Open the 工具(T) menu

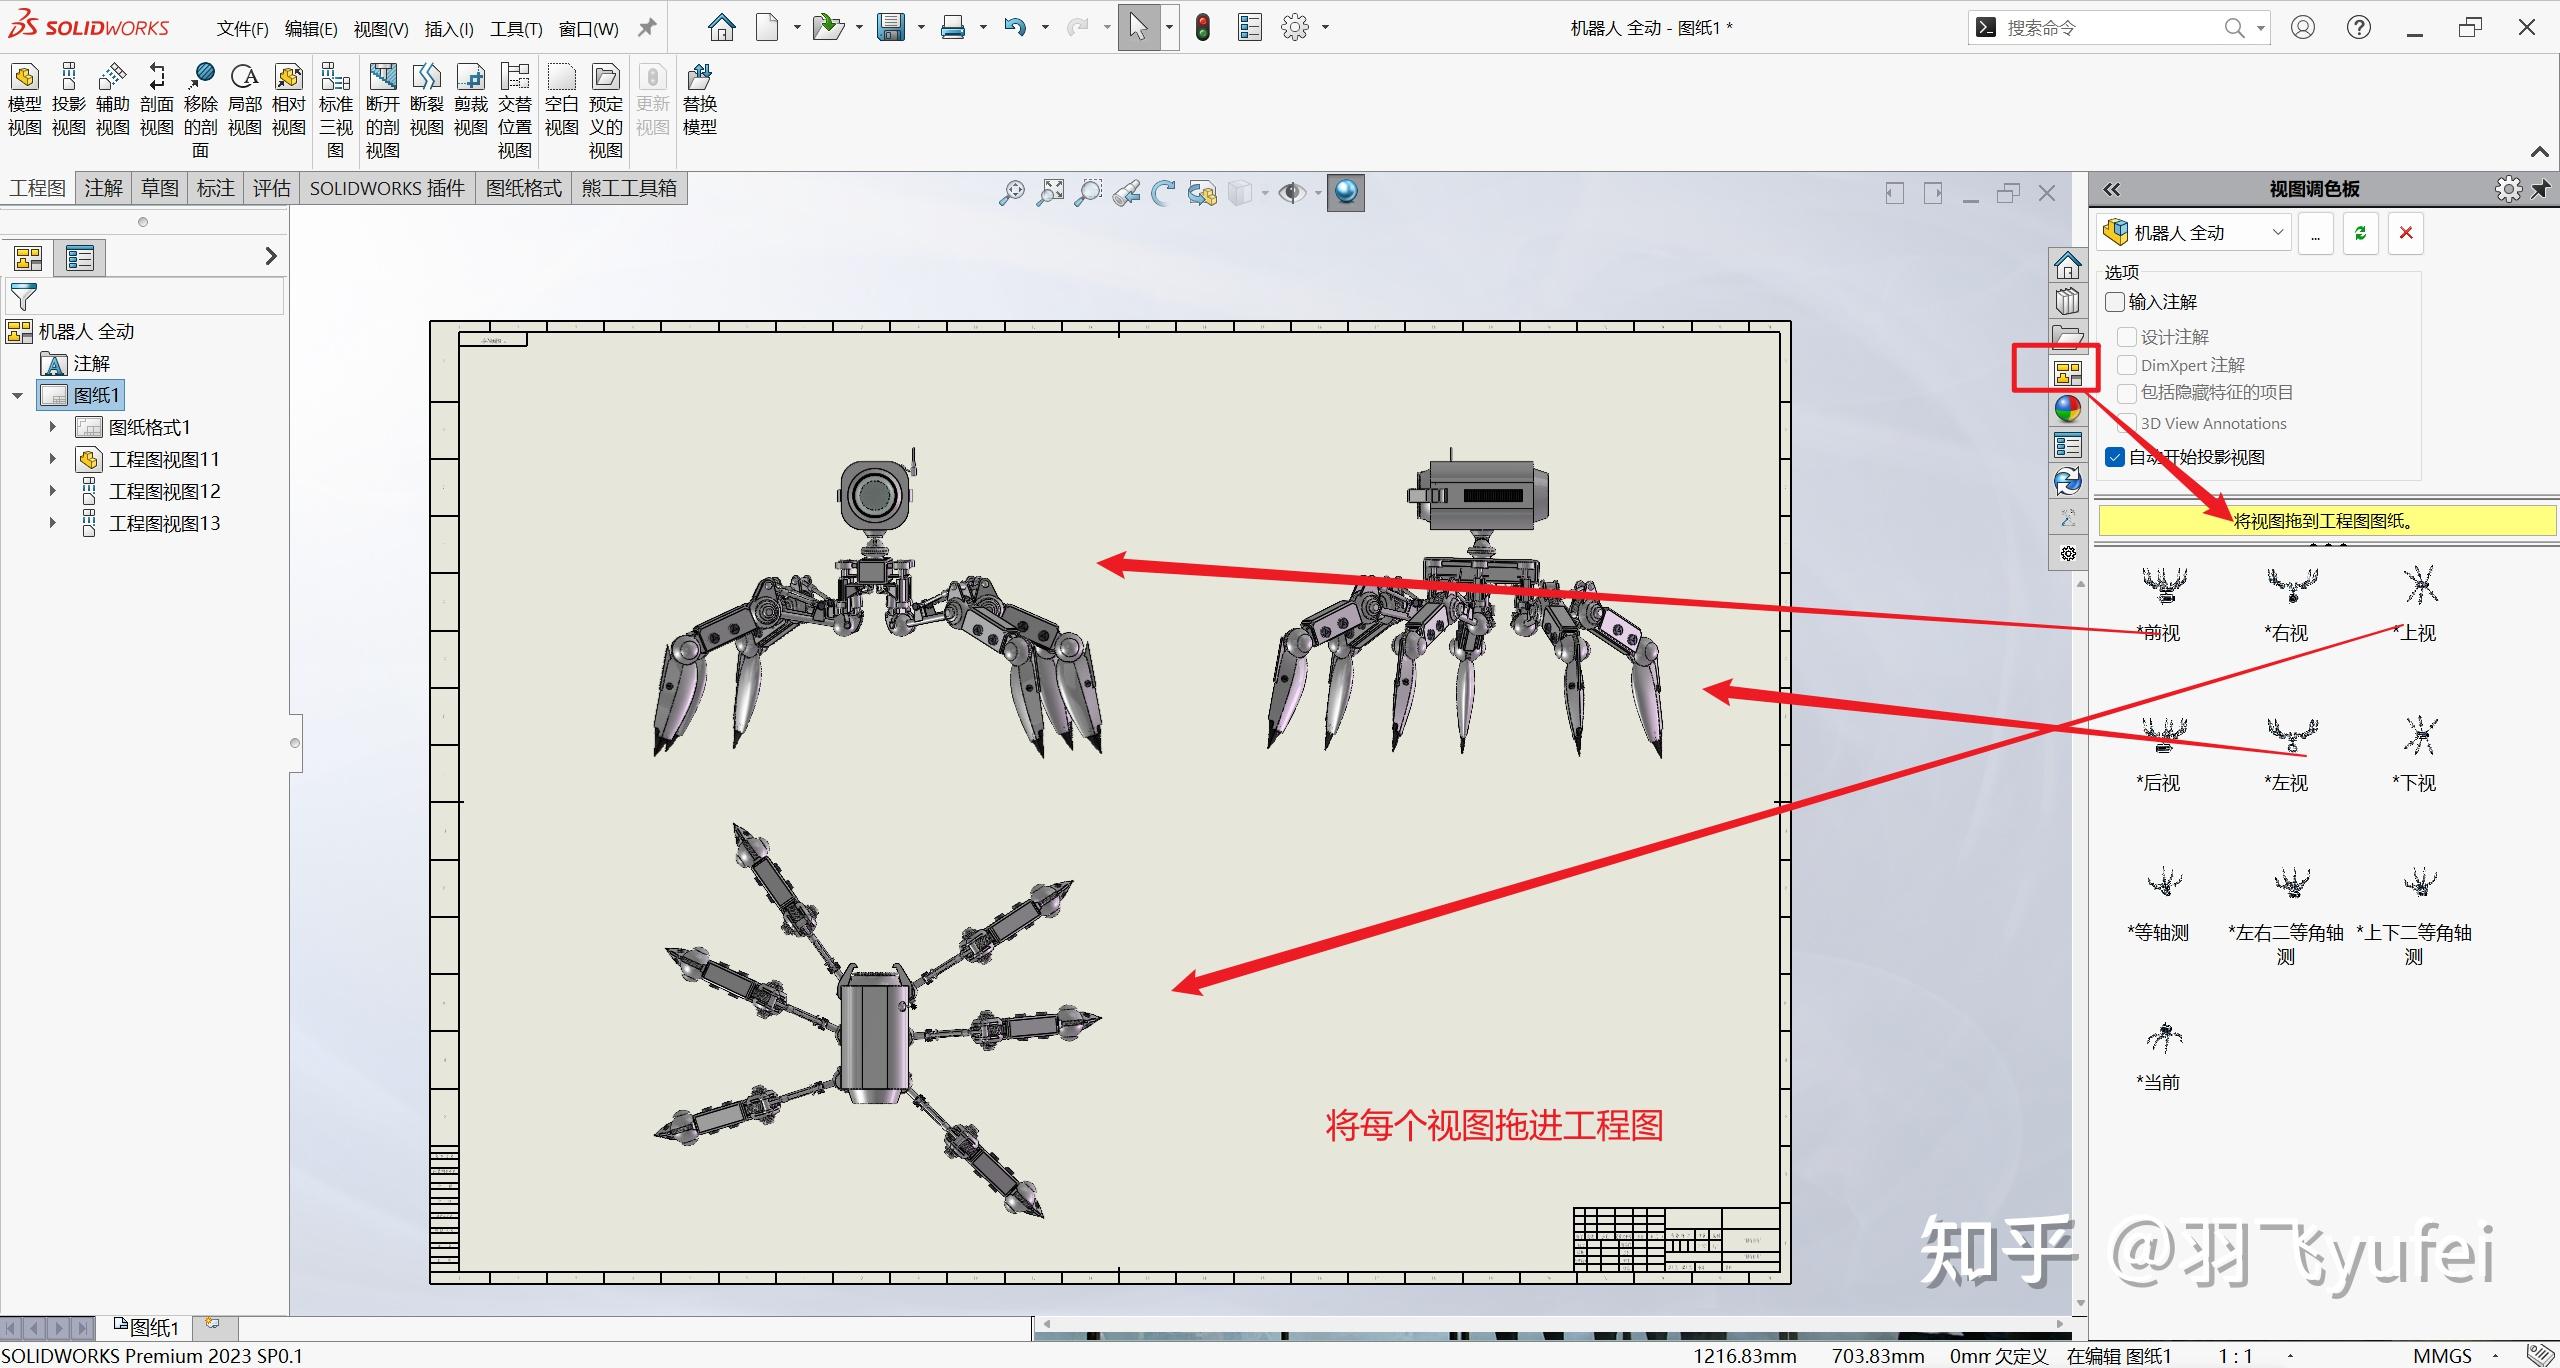pyautogui.click(x=516, y=29)
